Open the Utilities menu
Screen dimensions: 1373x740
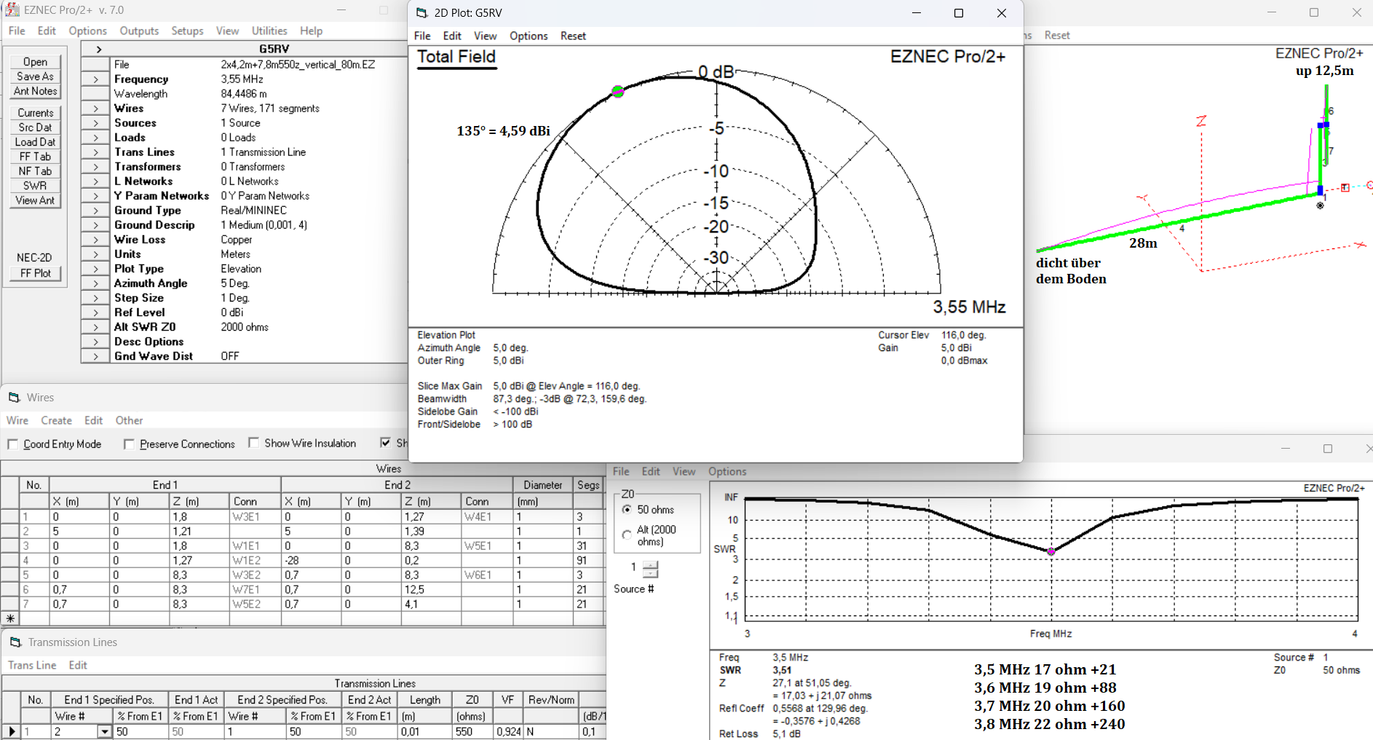tap(270, 31)
